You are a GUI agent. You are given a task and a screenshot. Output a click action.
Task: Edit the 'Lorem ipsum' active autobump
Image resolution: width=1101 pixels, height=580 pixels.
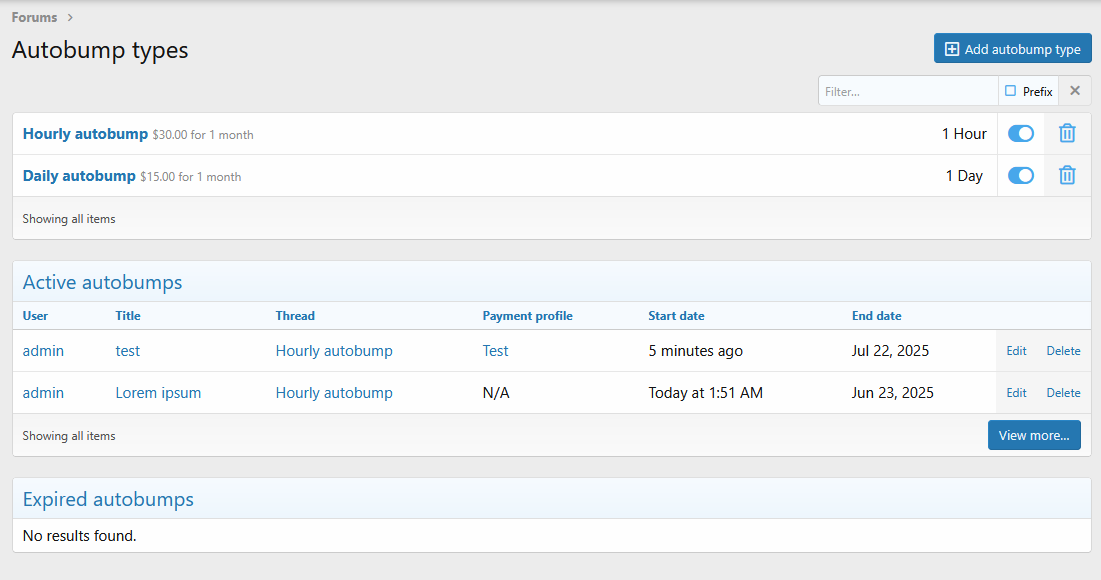1016,393
